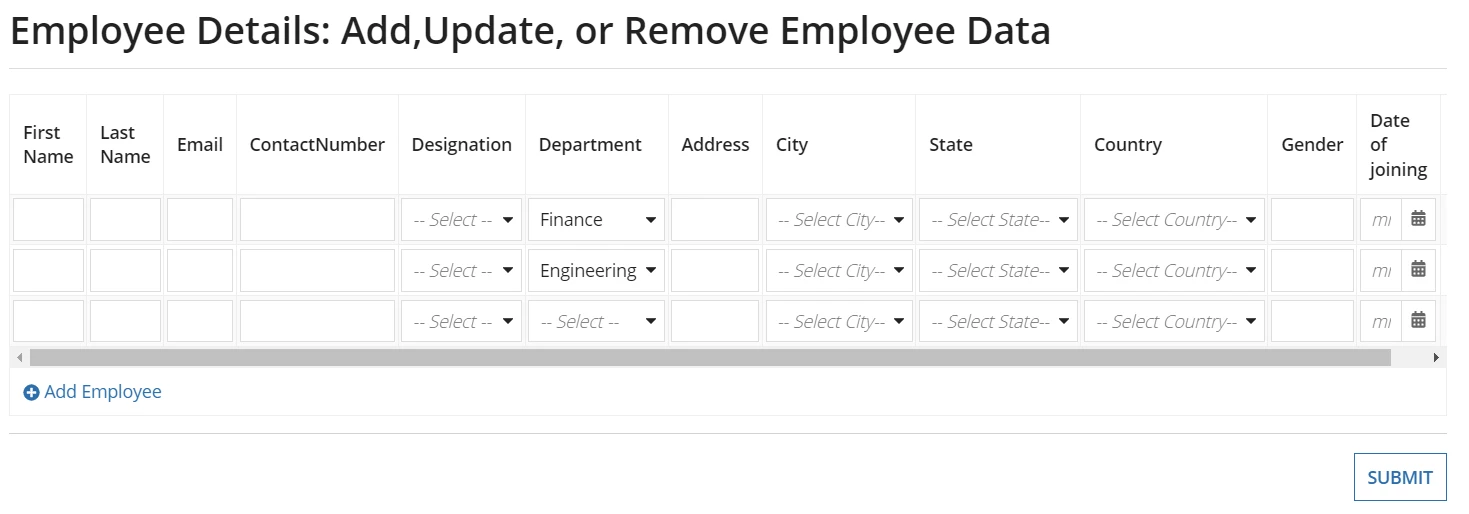Screen dimensions: 1469x514
Task: Open the Engineering department dropdown
Action: [596, 270]
